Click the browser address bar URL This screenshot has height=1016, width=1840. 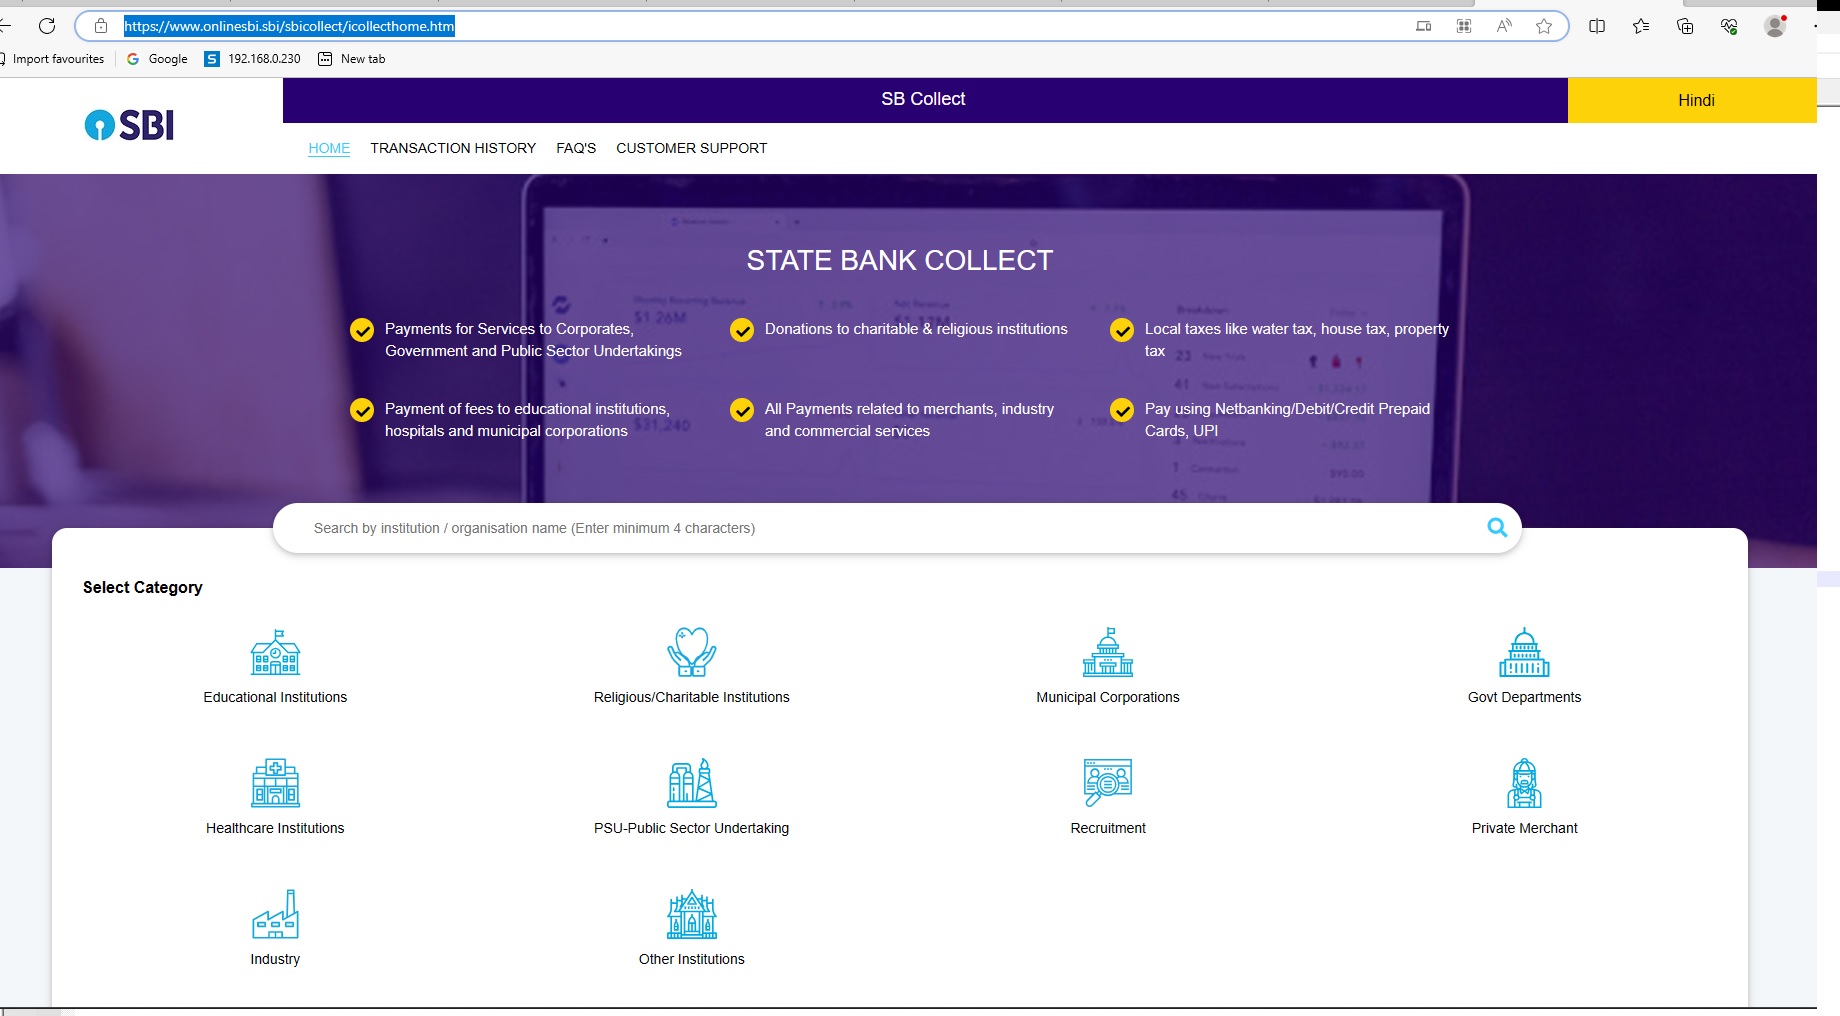tap(289, 26)
